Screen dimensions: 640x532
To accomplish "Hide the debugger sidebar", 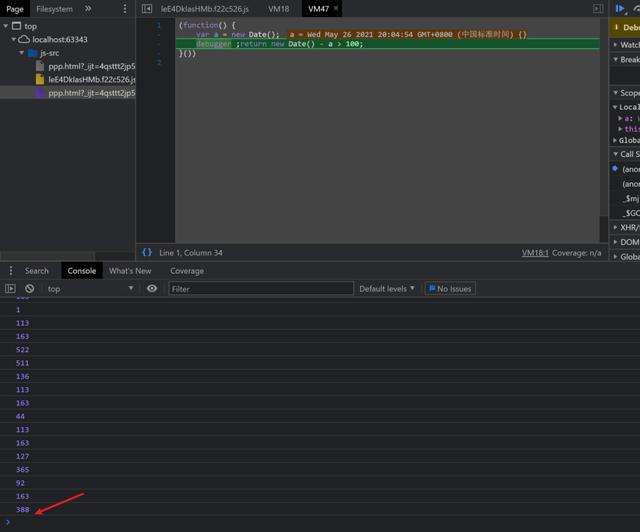I will 598,9.
